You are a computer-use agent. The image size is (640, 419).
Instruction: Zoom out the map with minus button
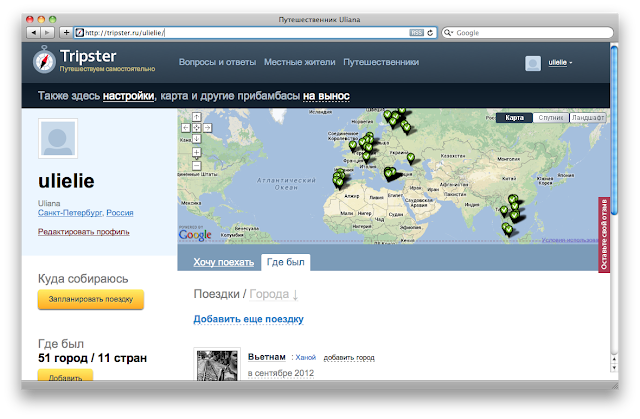pos(197,166)
